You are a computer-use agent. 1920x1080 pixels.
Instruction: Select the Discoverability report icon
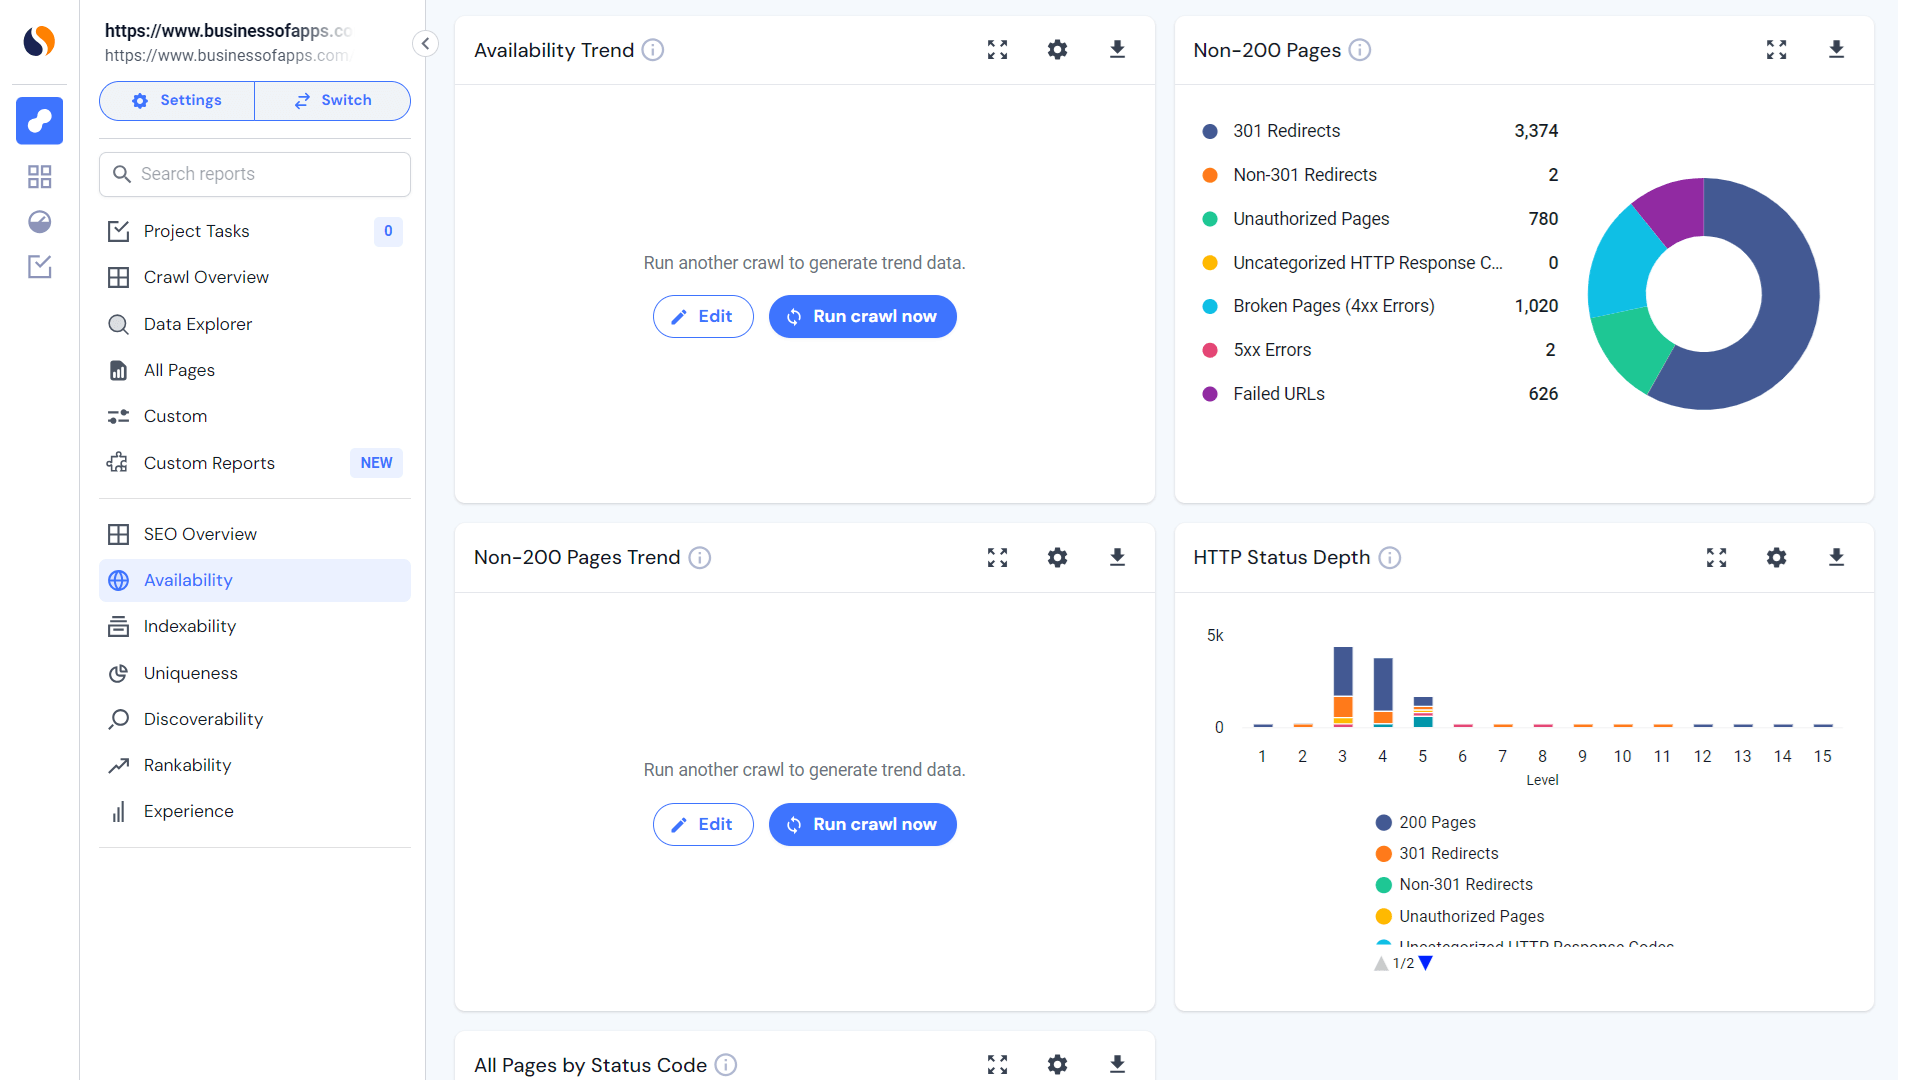point(117,717)
